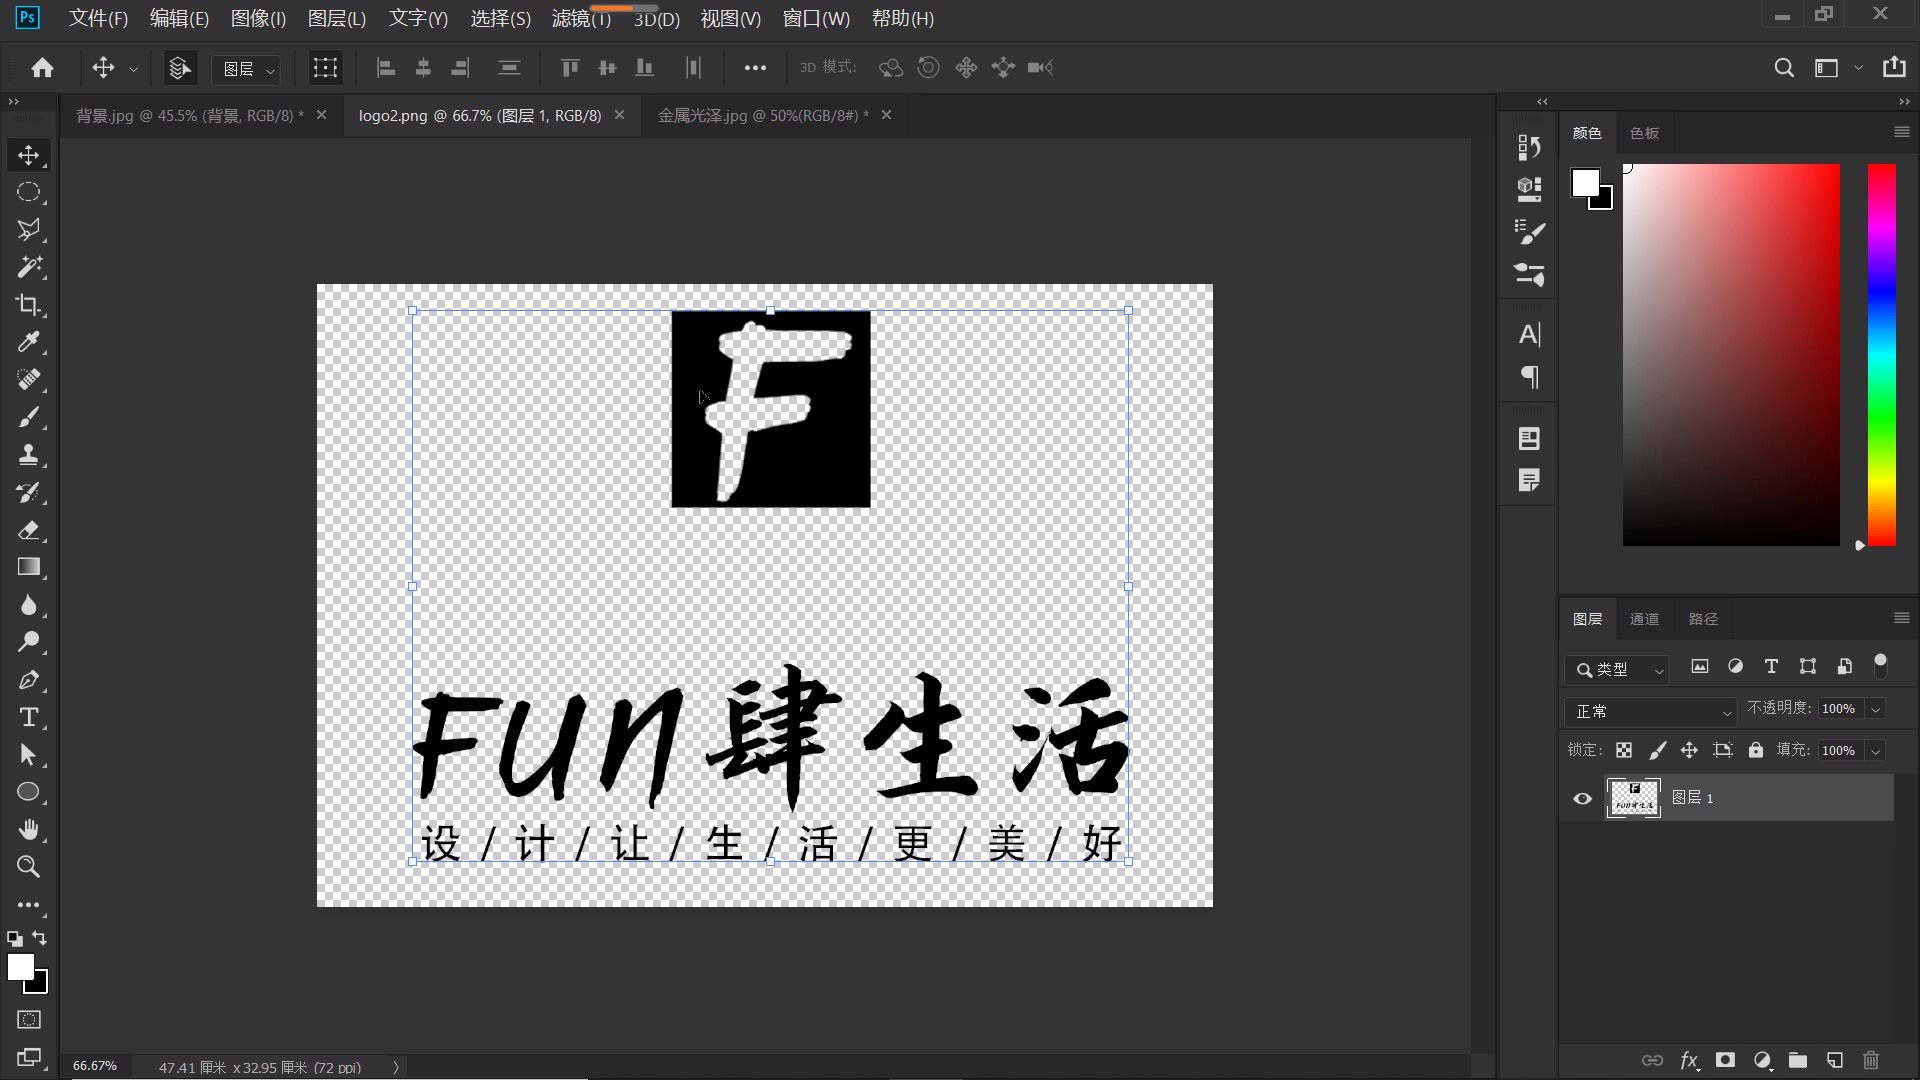Select the Type tool

point(29,717)
